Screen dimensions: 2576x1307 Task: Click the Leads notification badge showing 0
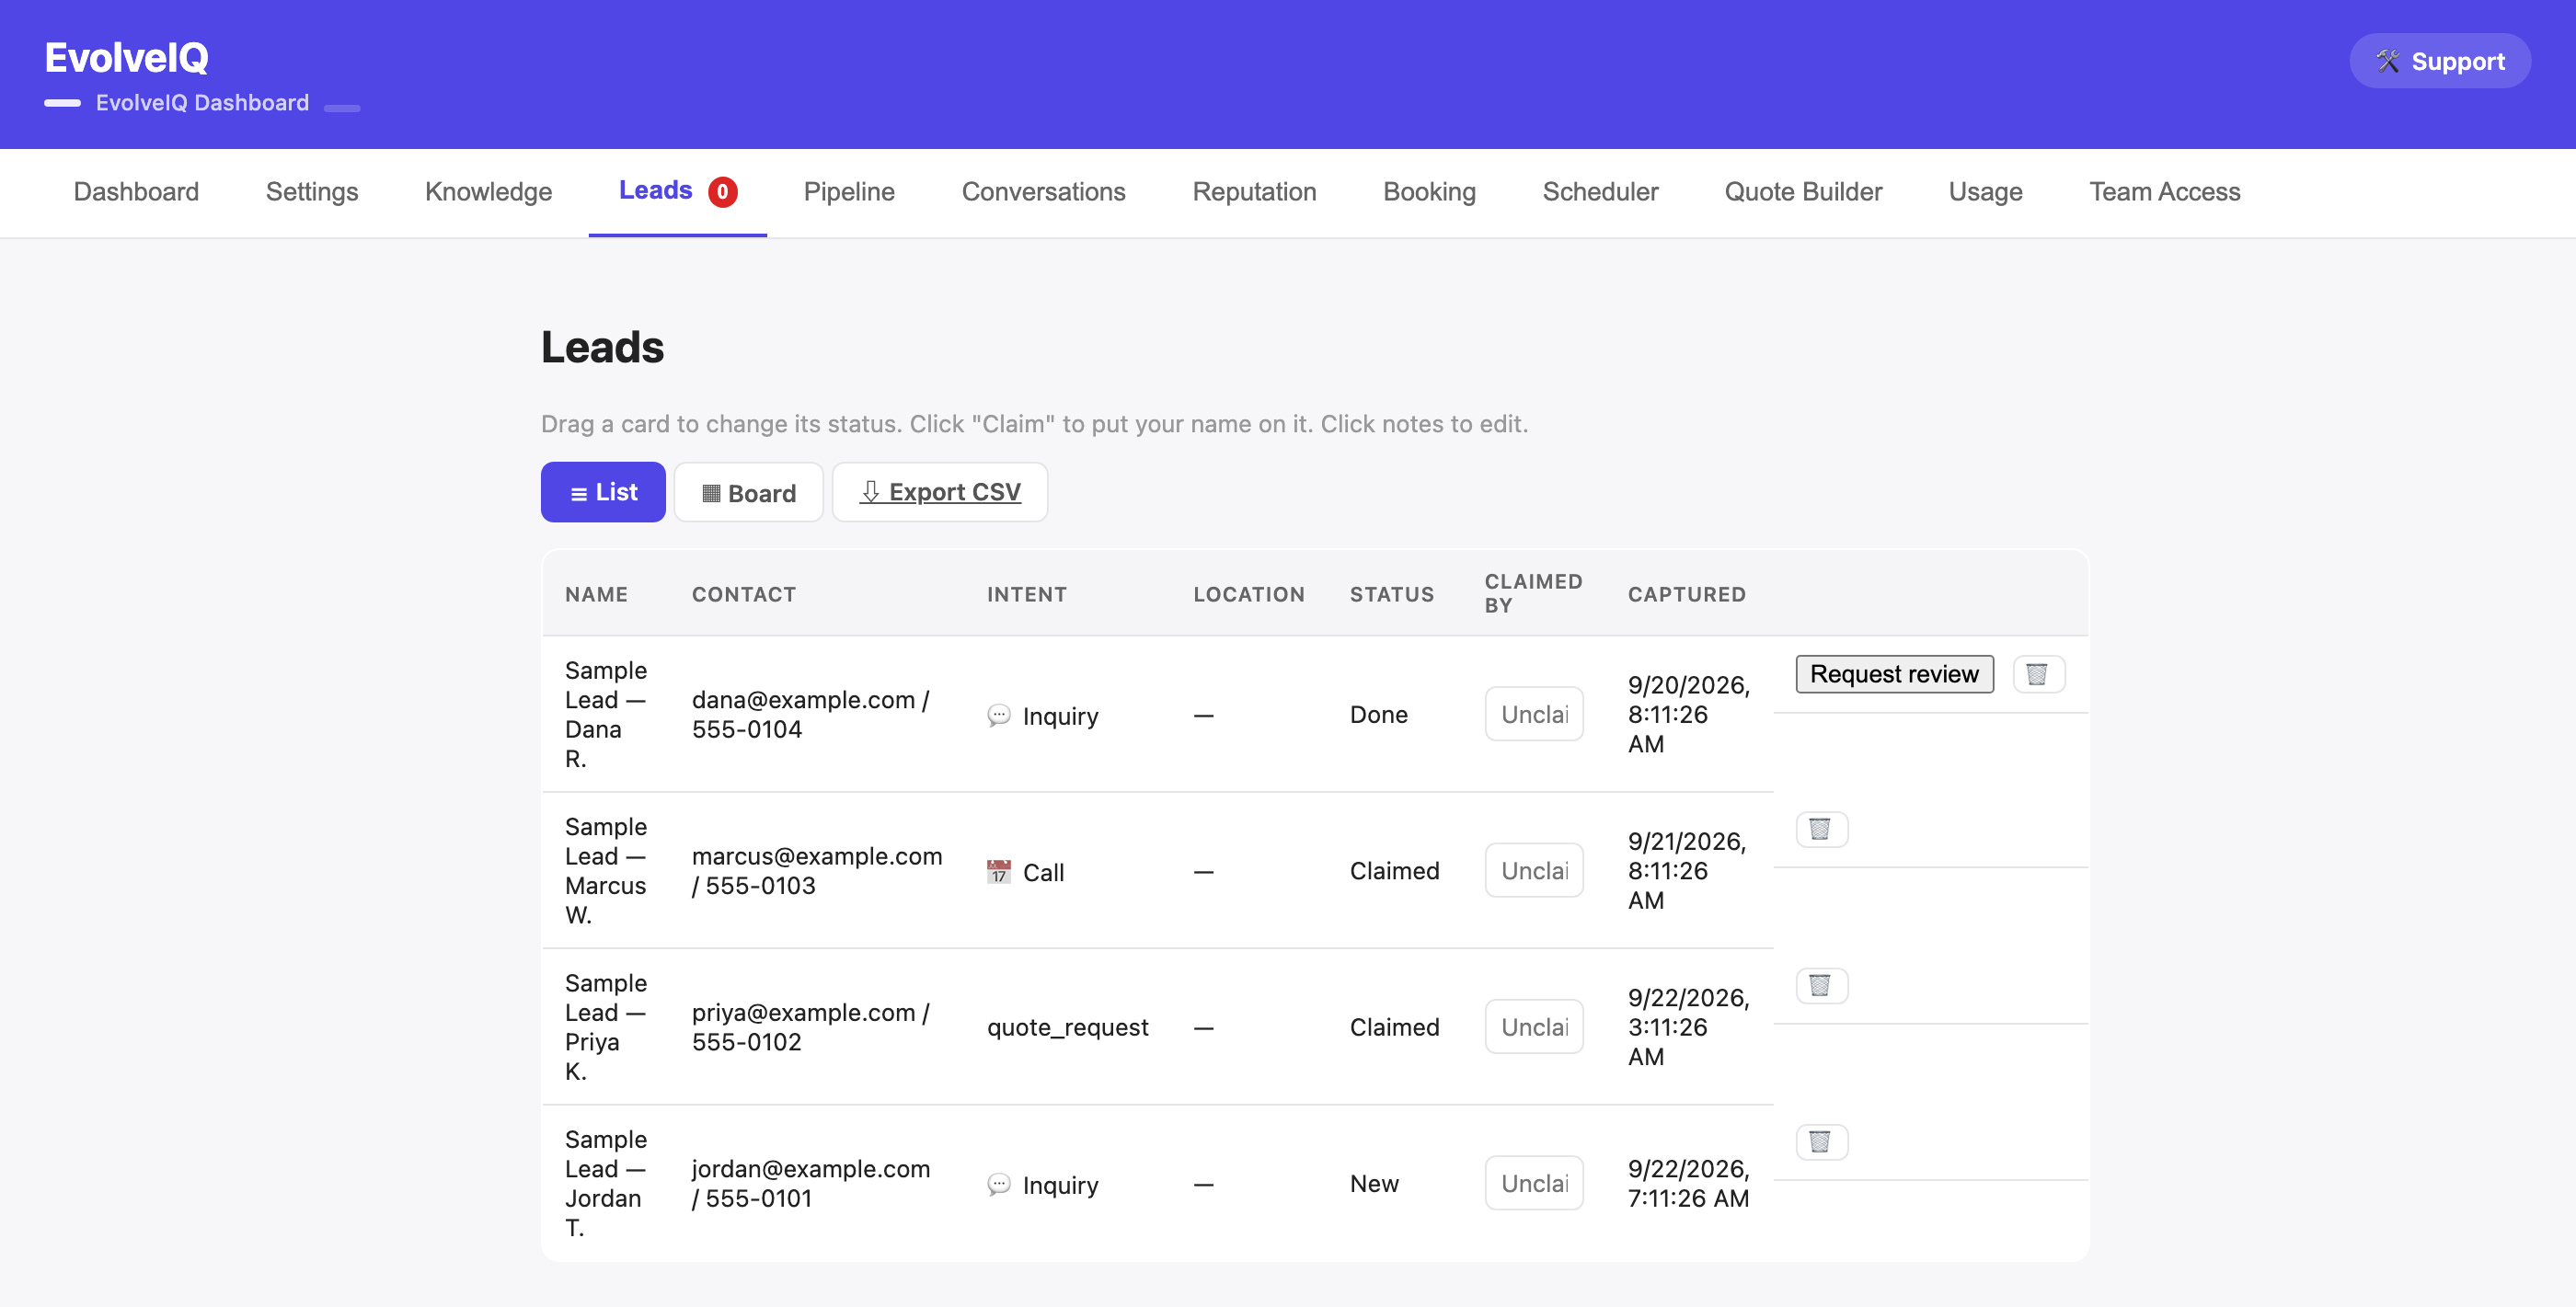coord(723,192)
